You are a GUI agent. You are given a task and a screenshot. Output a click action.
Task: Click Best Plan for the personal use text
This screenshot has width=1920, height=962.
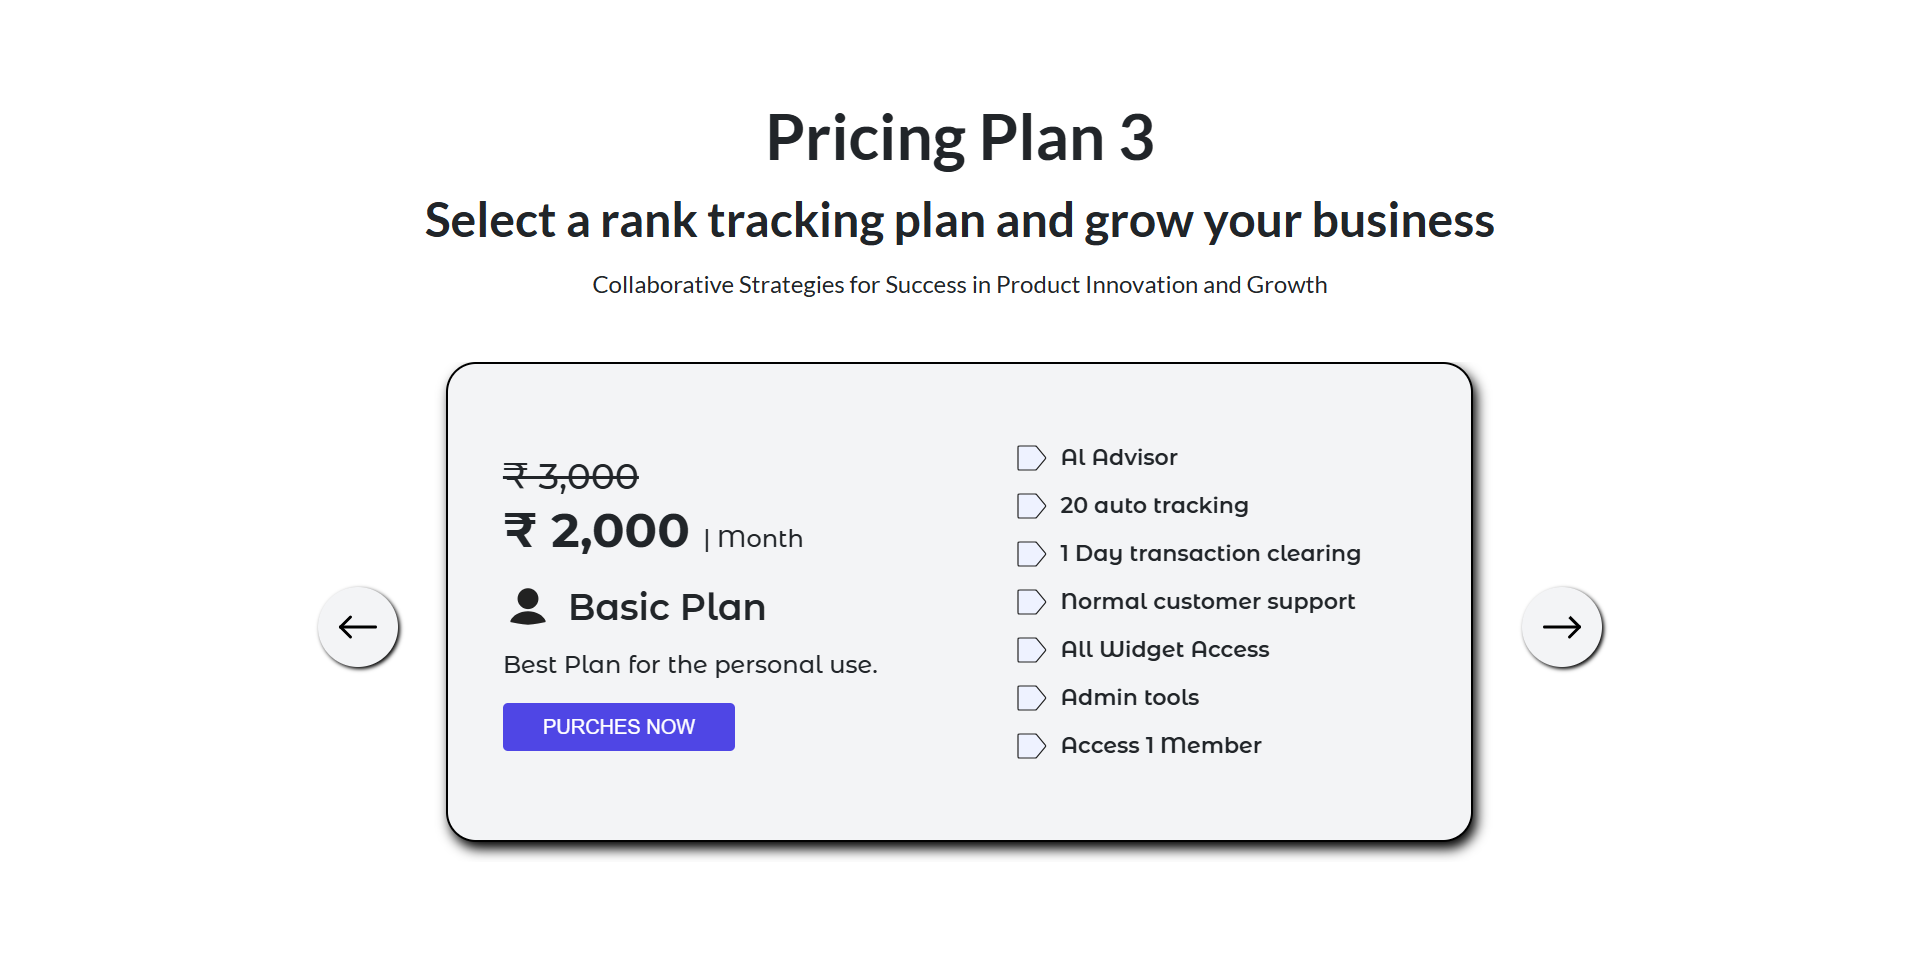coord(690,665)
